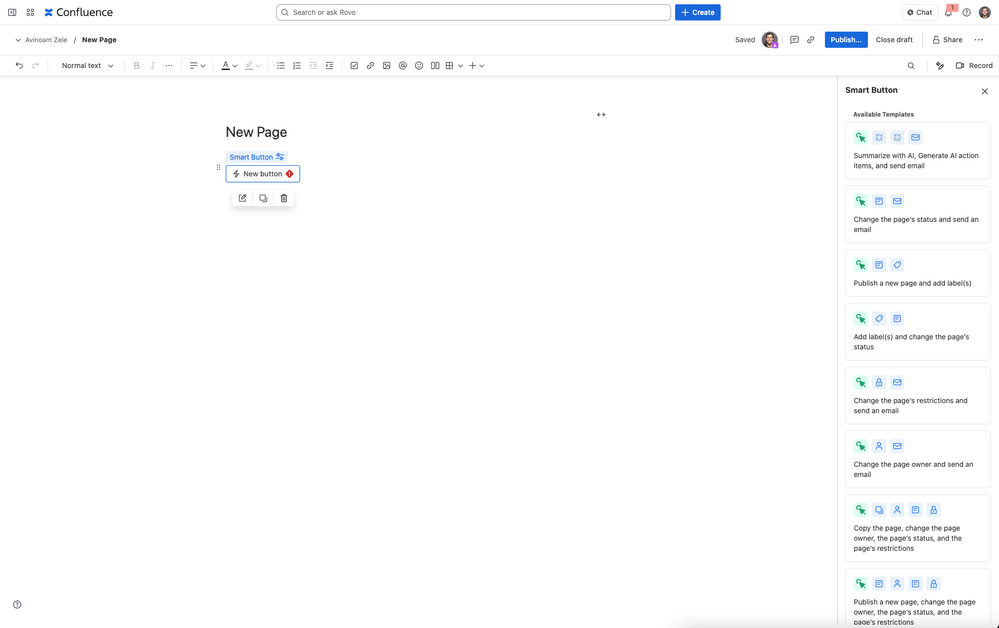Select Publish a new page and add labels template
999x628 pixels.
coord(917,273)
